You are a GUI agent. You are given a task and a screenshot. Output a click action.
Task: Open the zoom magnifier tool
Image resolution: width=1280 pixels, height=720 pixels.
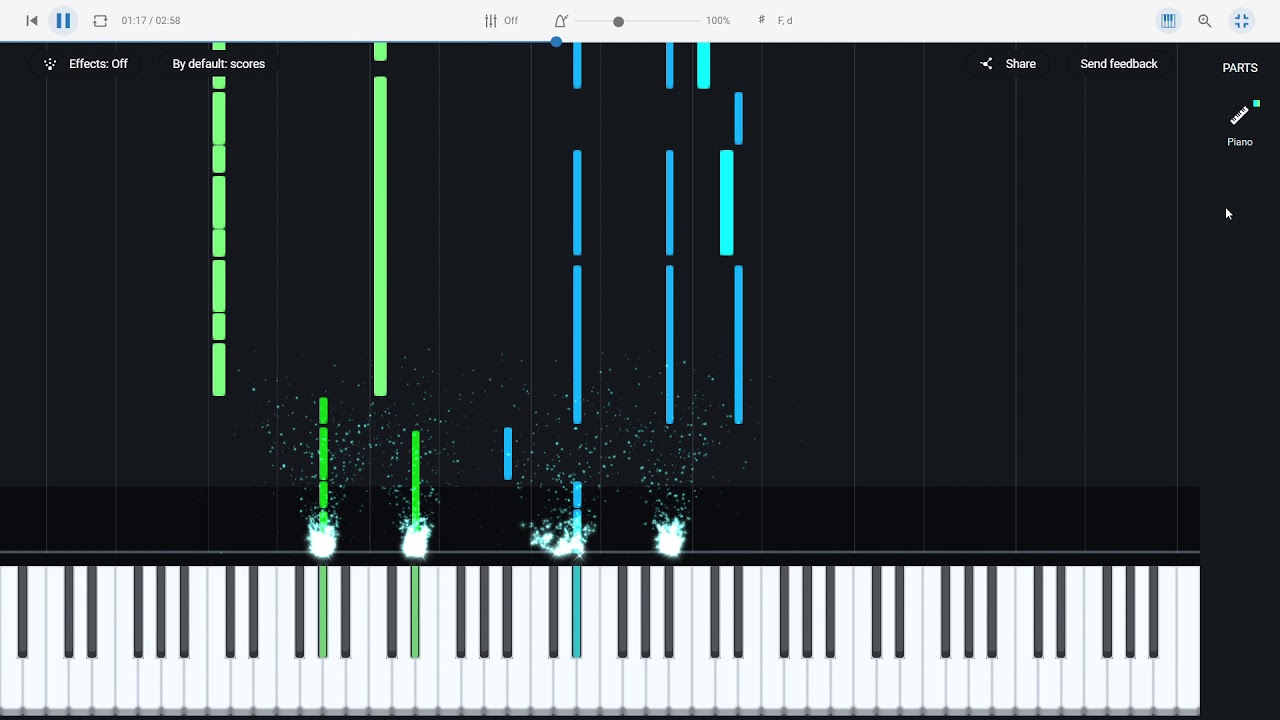1205,20
